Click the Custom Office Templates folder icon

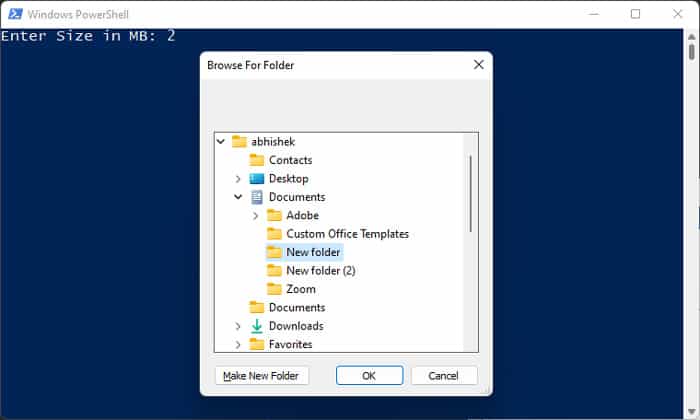point(274,233)
